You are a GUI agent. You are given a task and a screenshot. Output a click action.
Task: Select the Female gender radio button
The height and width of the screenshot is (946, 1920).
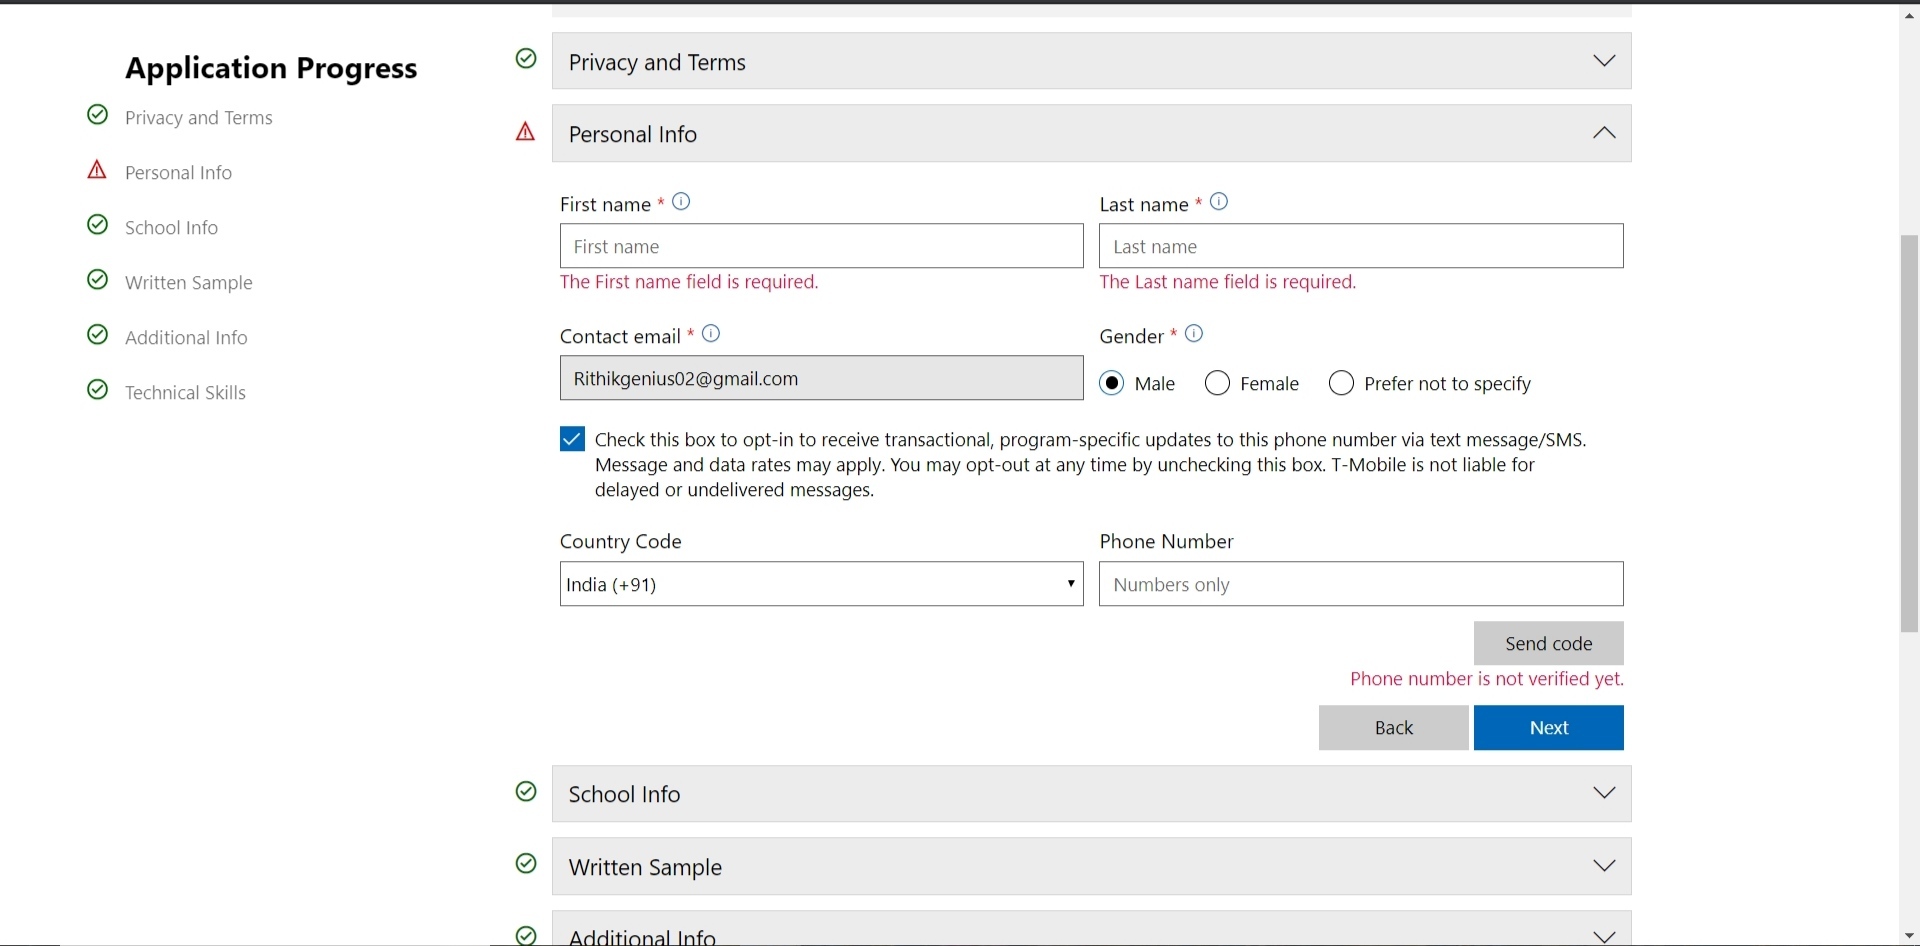(1217, 383)
